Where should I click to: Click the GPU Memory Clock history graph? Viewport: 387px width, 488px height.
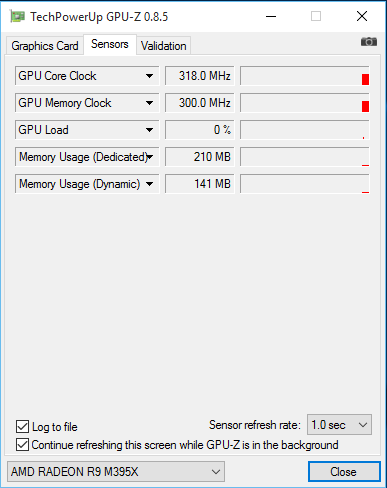coord(305,103)
